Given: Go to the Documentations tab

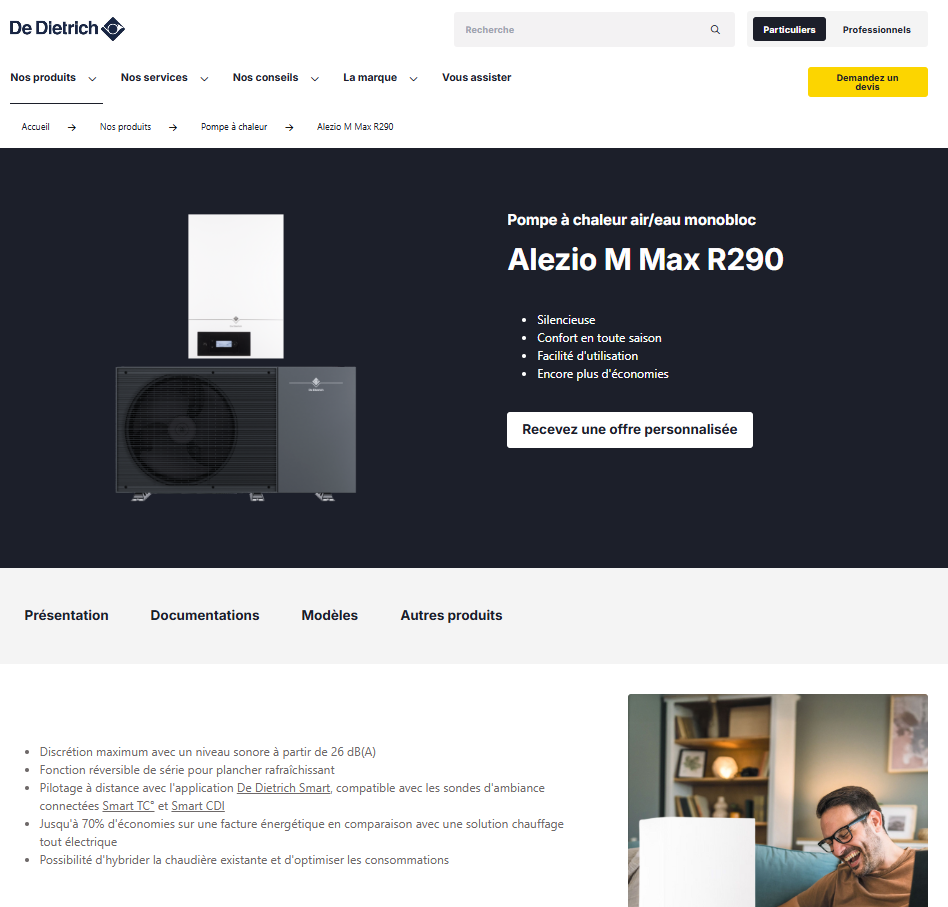Looking at the screenshot, I should pos(205,615).
